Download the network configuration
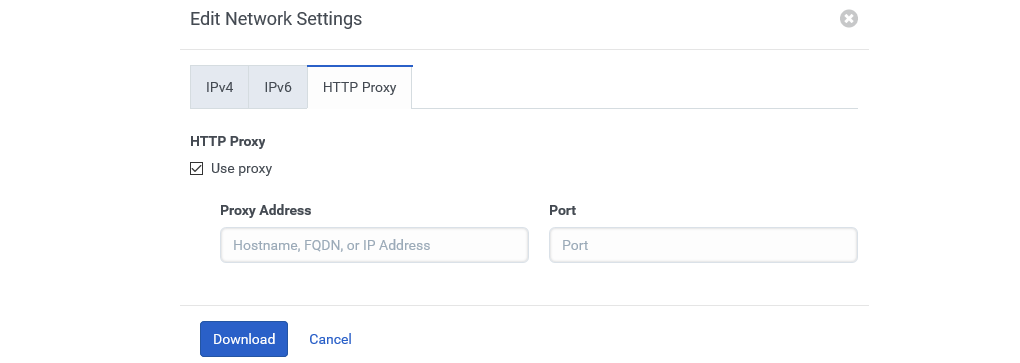 pyautogui.click(x=244, y=339)
